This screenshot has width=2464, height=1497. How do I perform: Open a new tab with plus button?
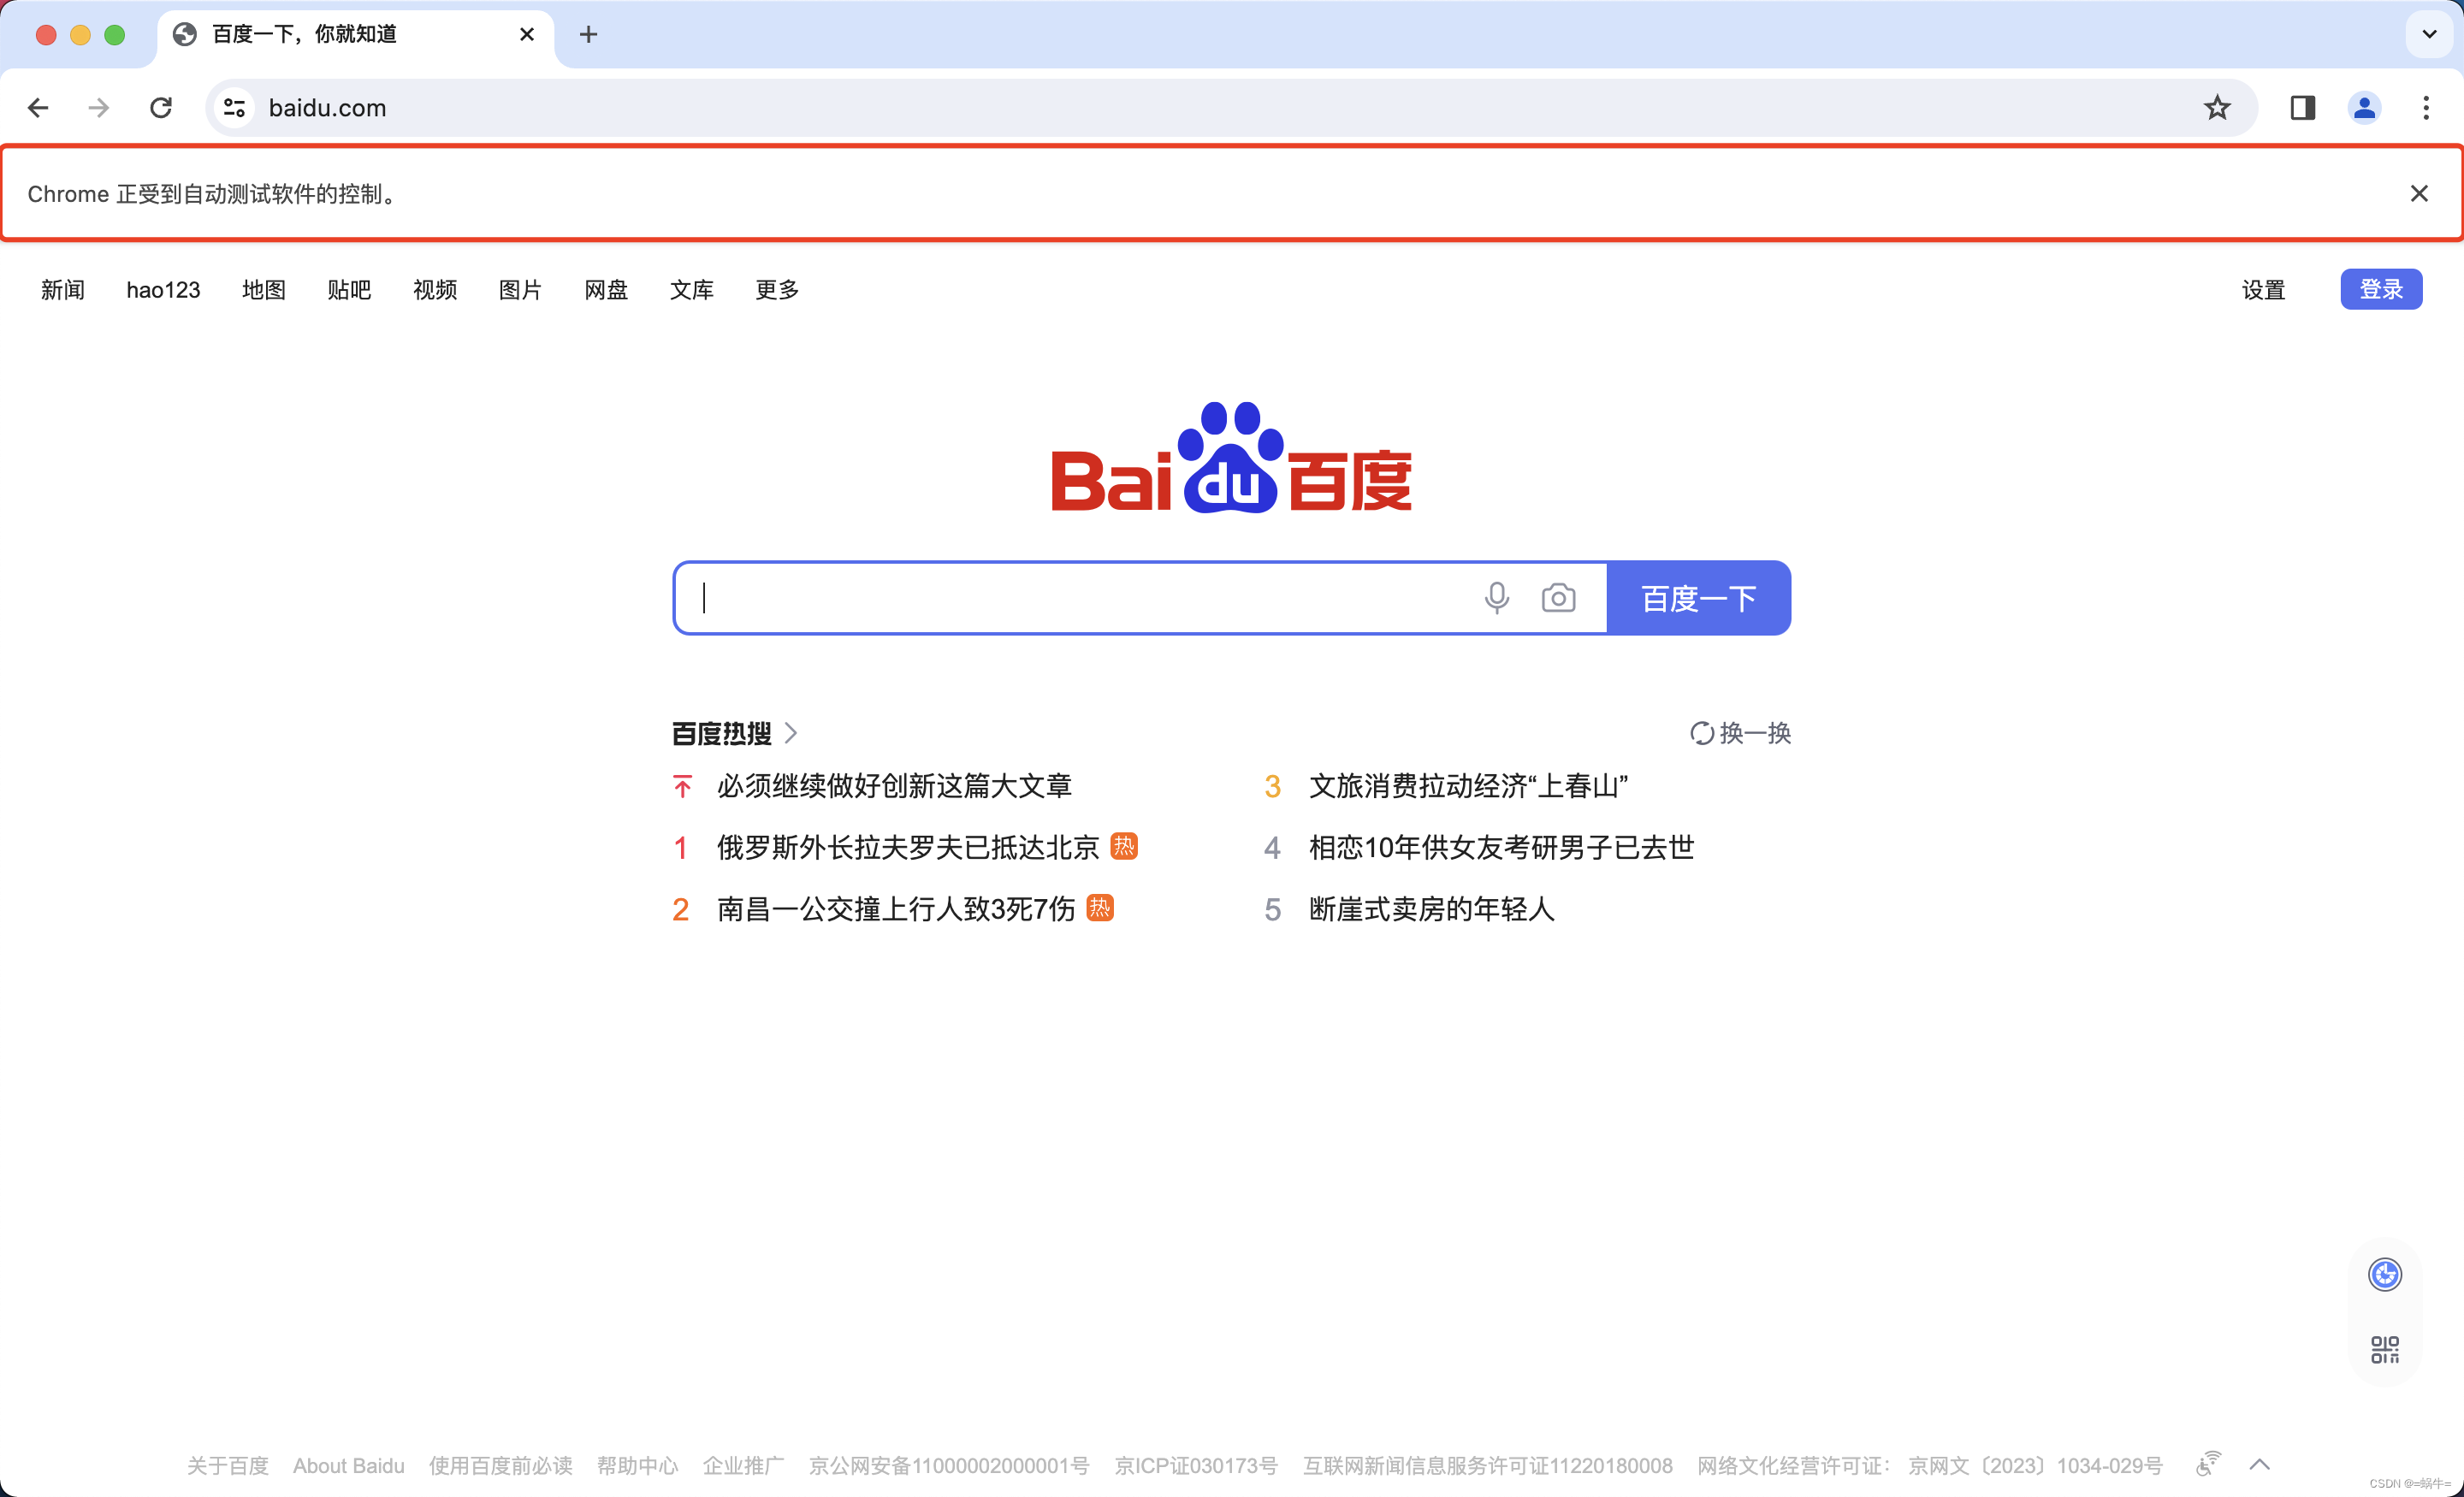588,35
